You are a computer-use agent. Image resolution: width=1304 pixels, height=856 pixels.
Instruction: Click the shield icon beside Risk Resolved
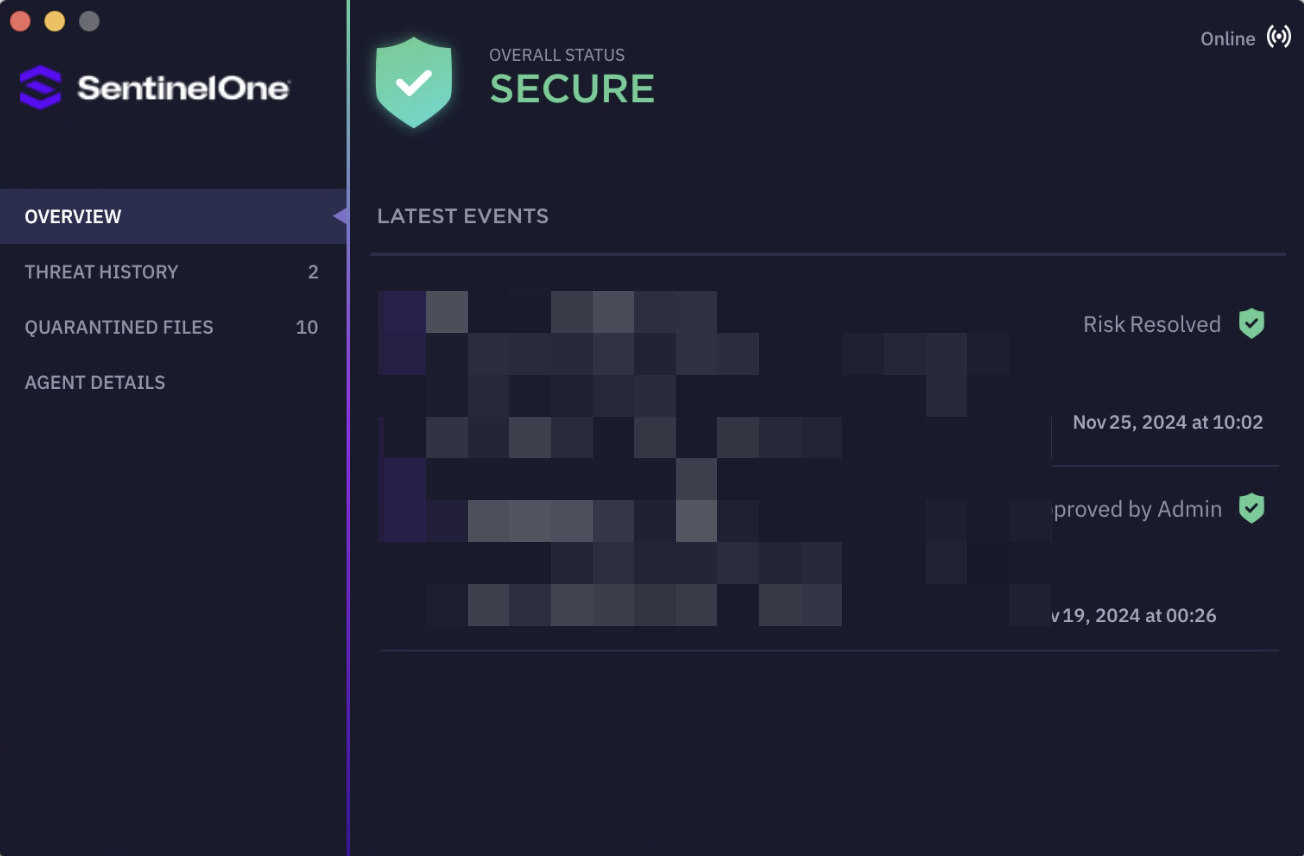1251,324
